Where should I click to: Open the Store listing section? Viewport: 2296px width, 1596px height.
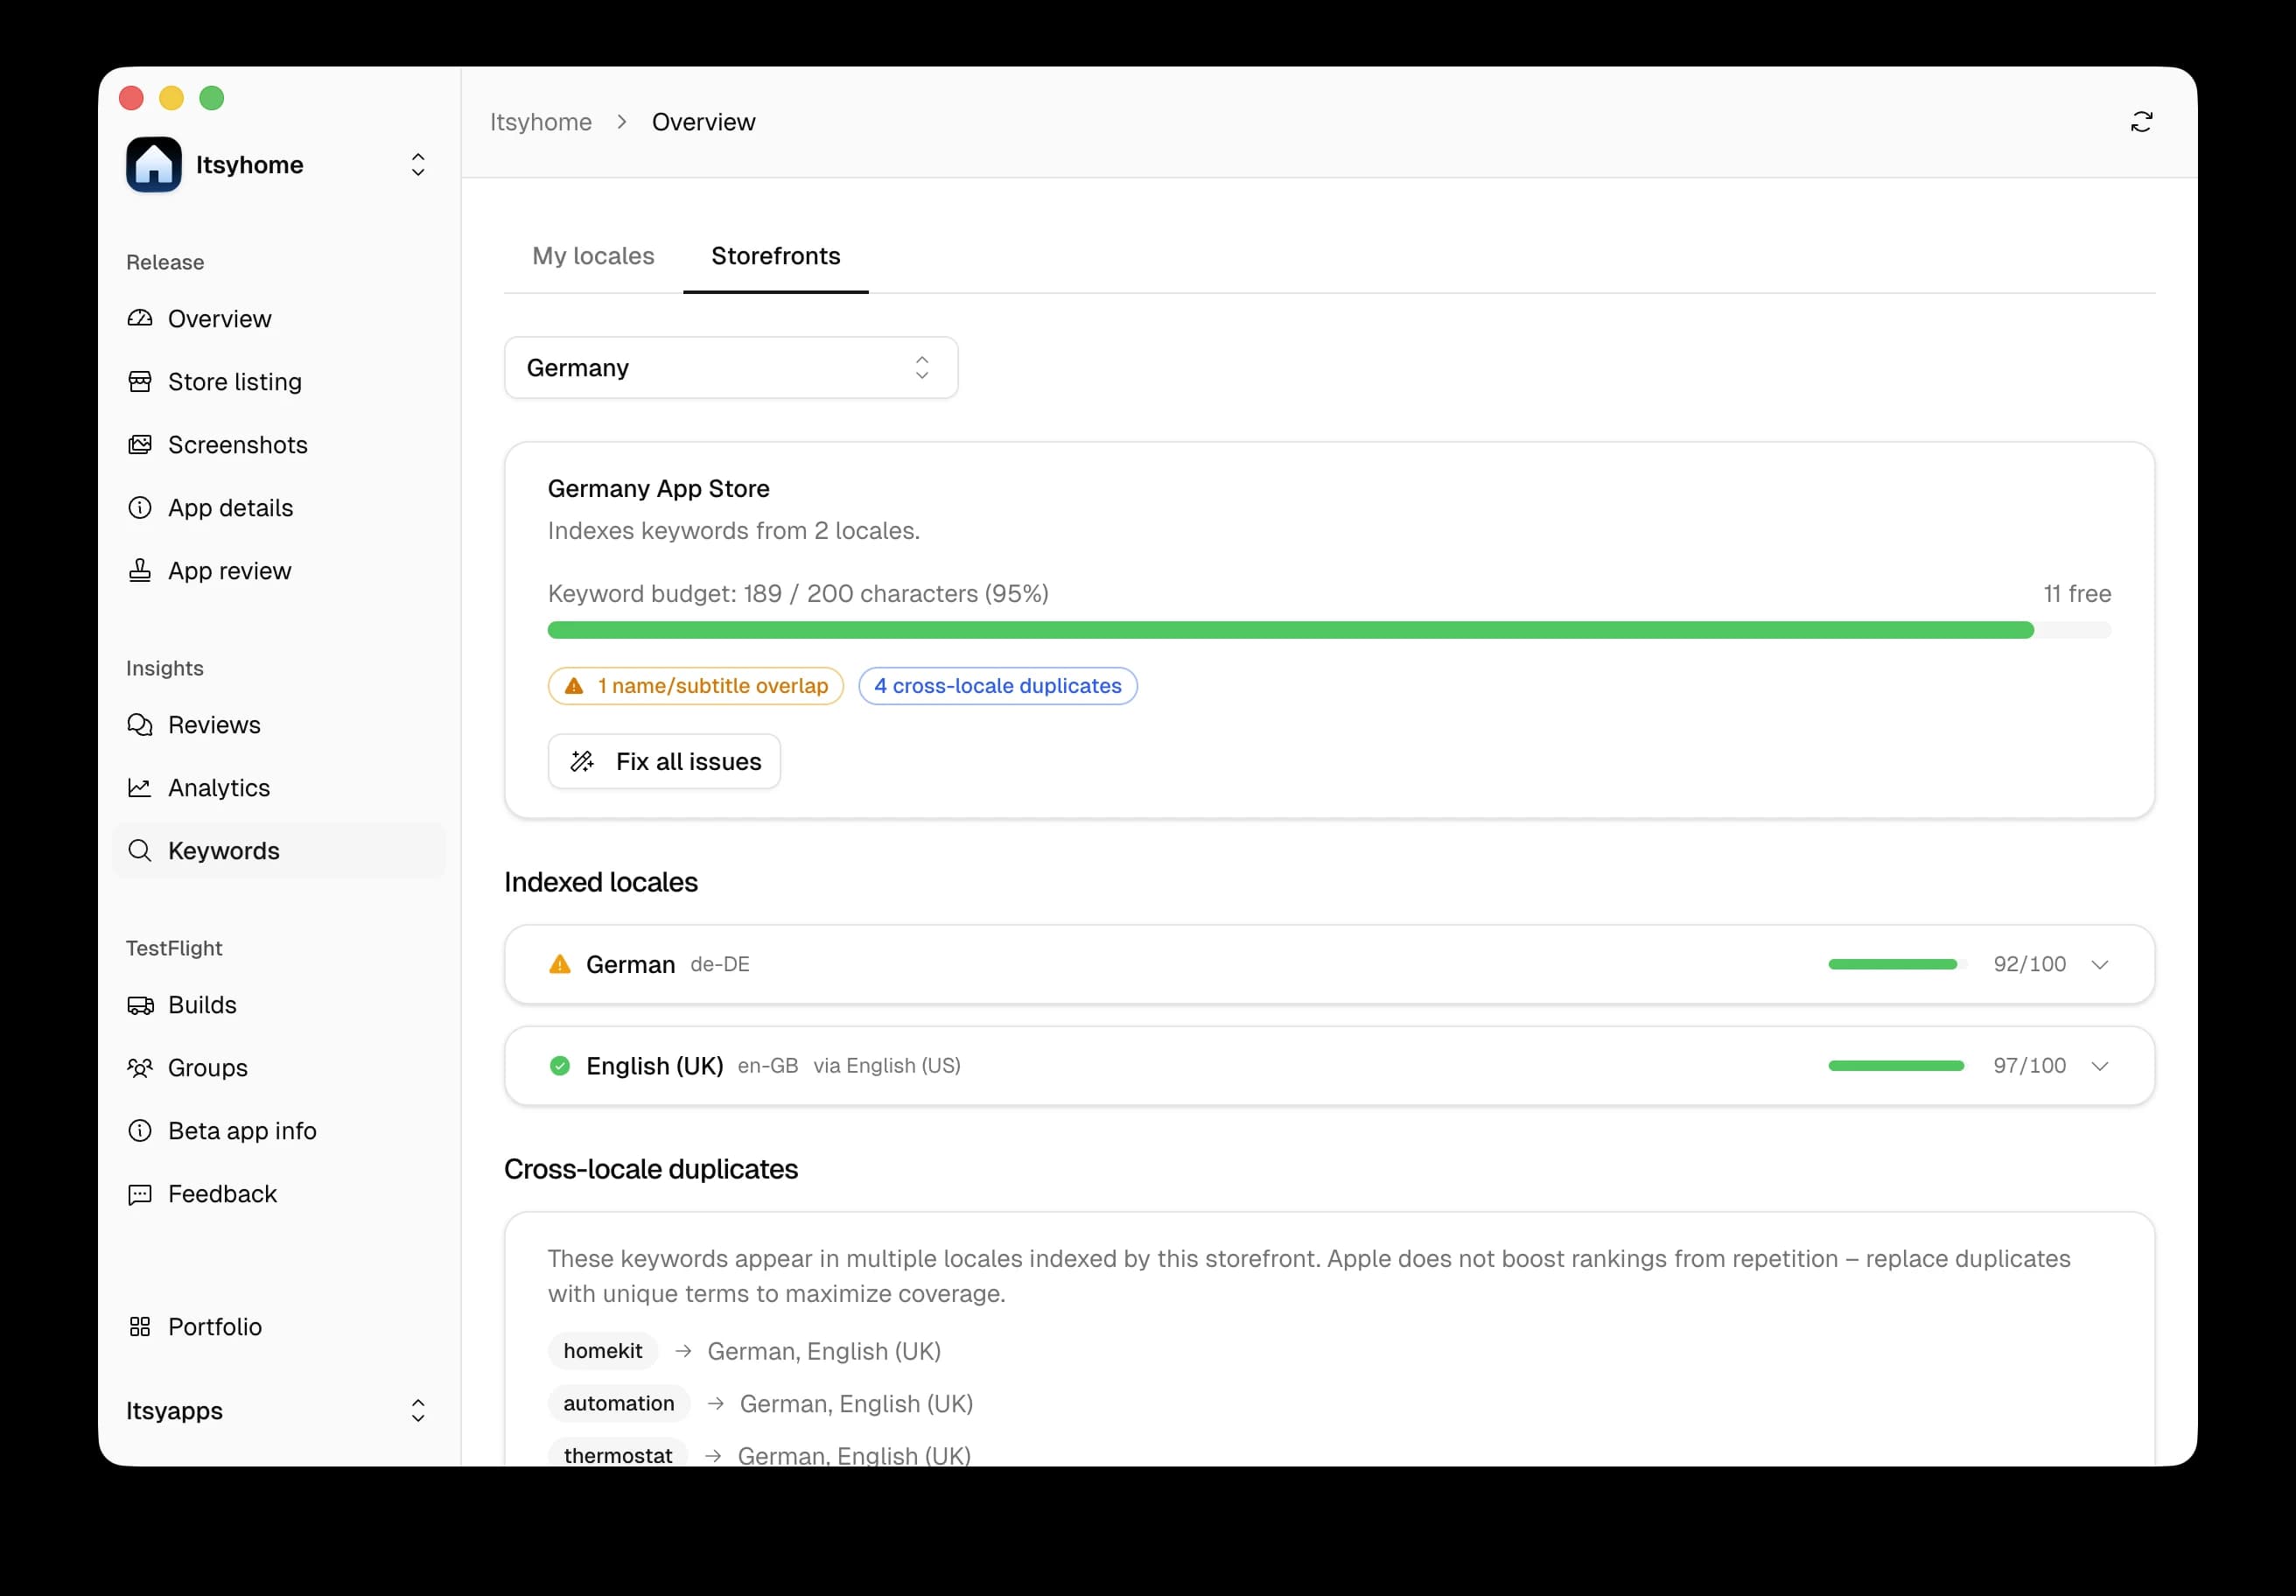[x=234, y=381]
